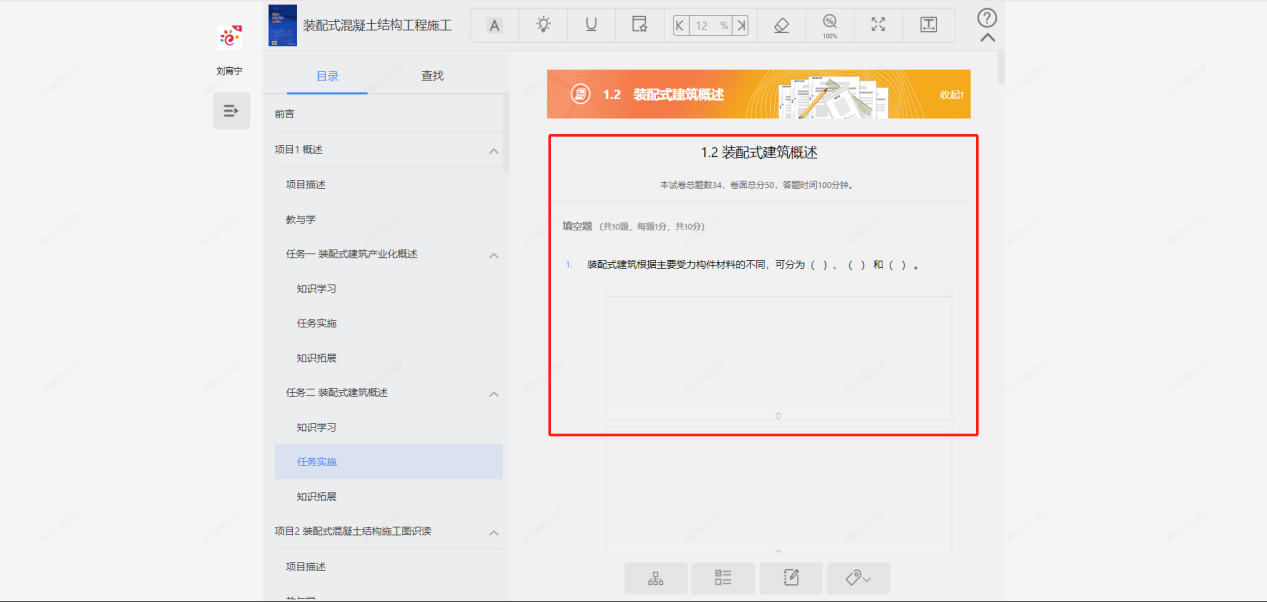Click the 100% zoom magnifier icon
The width and height of the screenshot is (1267, 602).
coord(829,24)
